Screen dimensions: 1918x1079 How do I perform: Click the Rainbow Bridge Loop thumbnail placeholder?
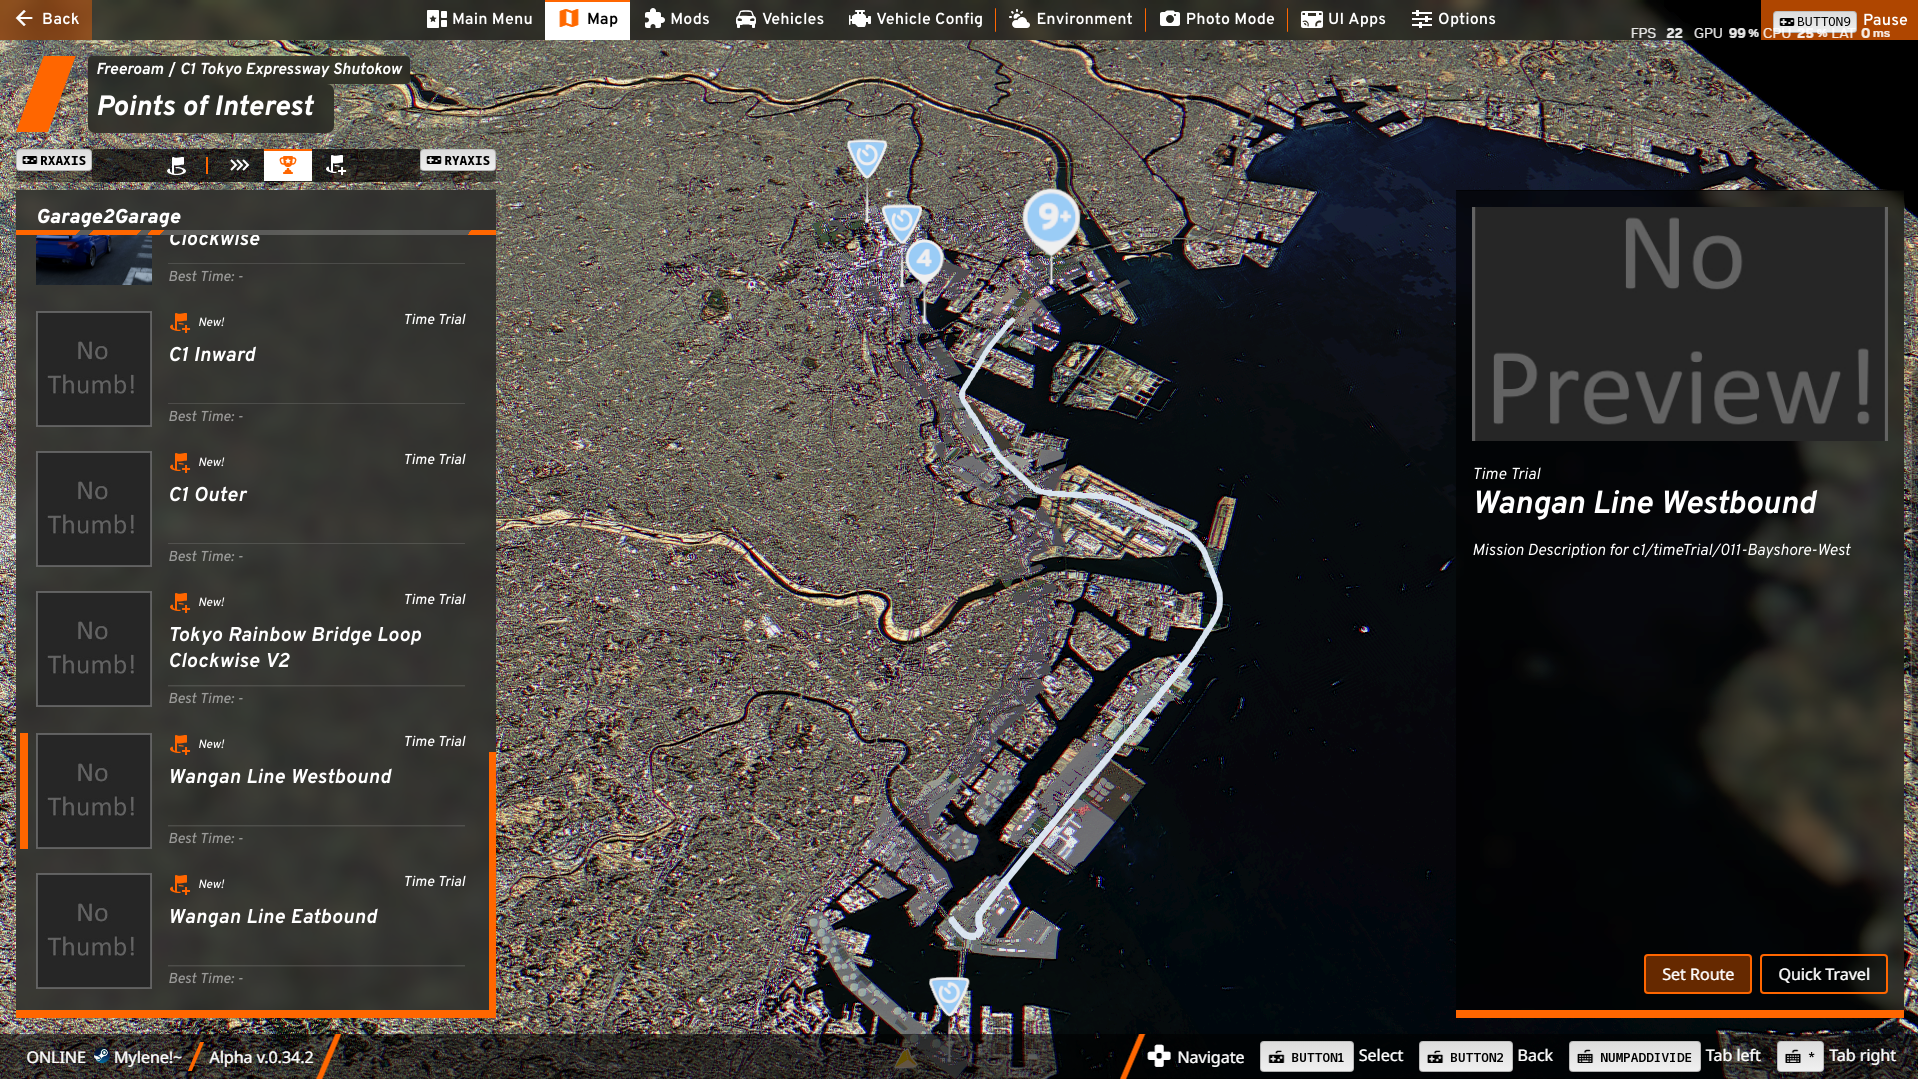pos(94,649)
